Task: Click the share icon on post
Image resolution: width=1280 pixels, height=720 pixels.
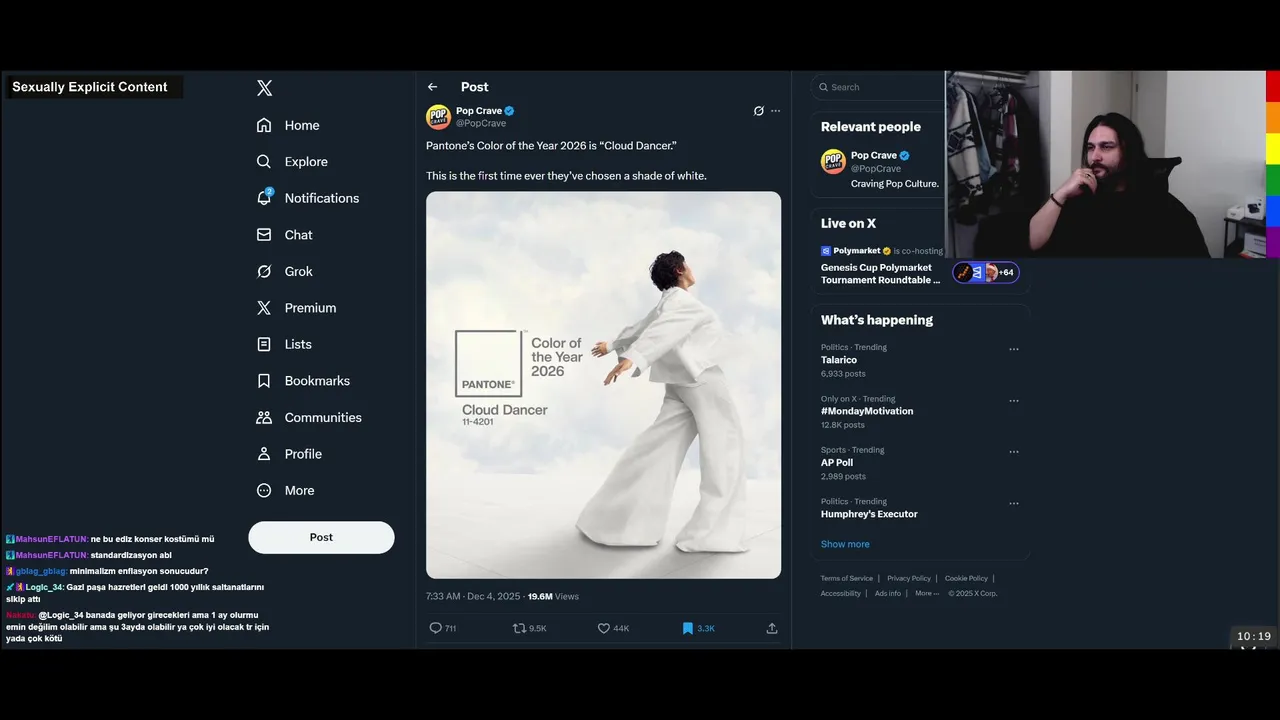Action: [x=772, y=628]
